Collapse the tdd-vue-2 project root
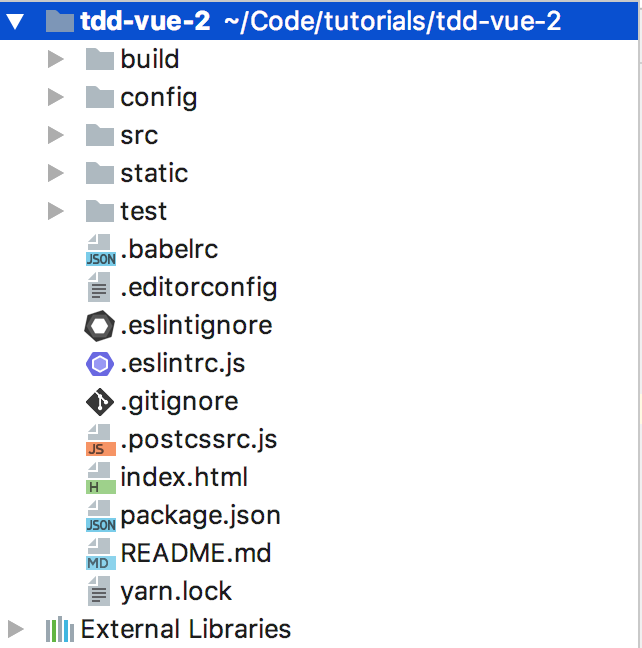The image size is (642, 648). tap(15, 21)
